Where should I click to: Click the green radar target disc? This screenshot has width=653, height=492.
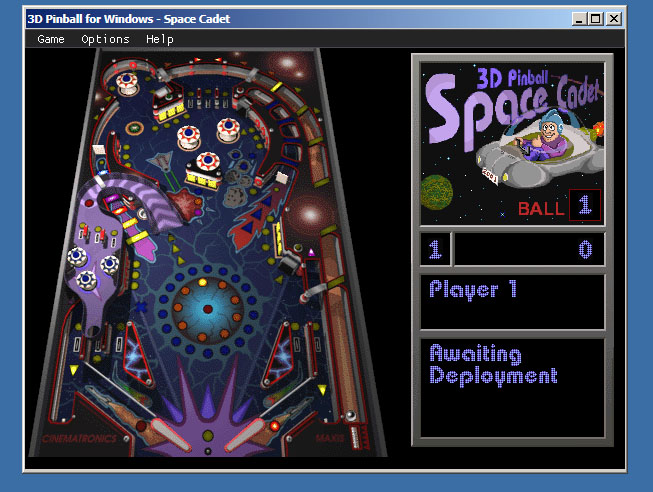134,127
